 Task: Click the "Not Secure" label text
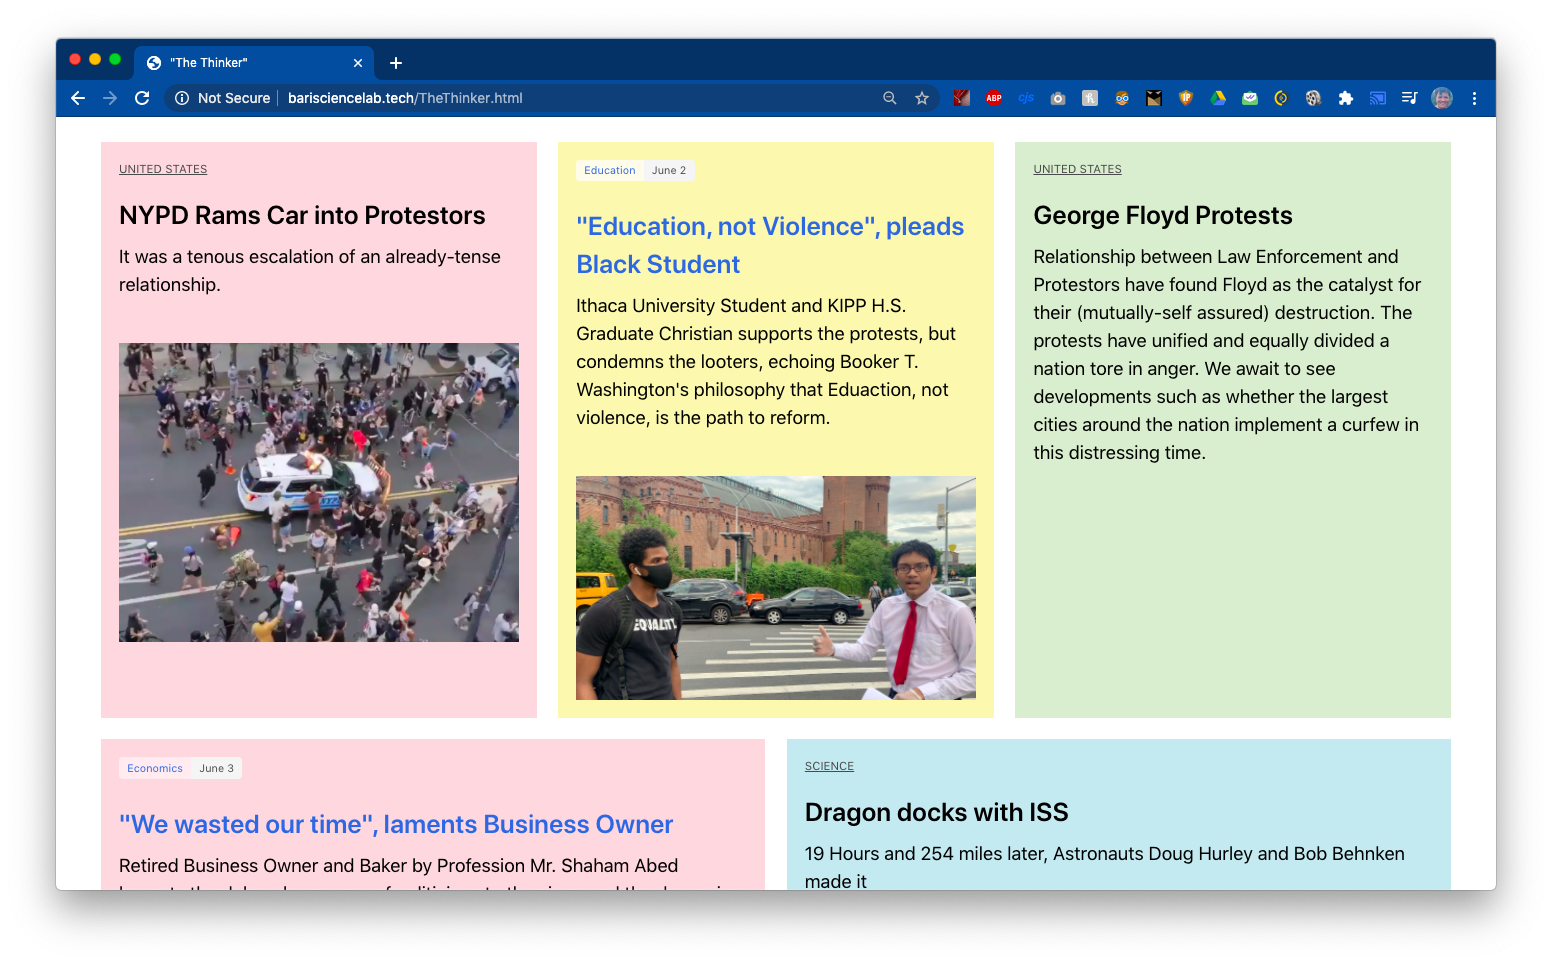(x=234, y=98)
